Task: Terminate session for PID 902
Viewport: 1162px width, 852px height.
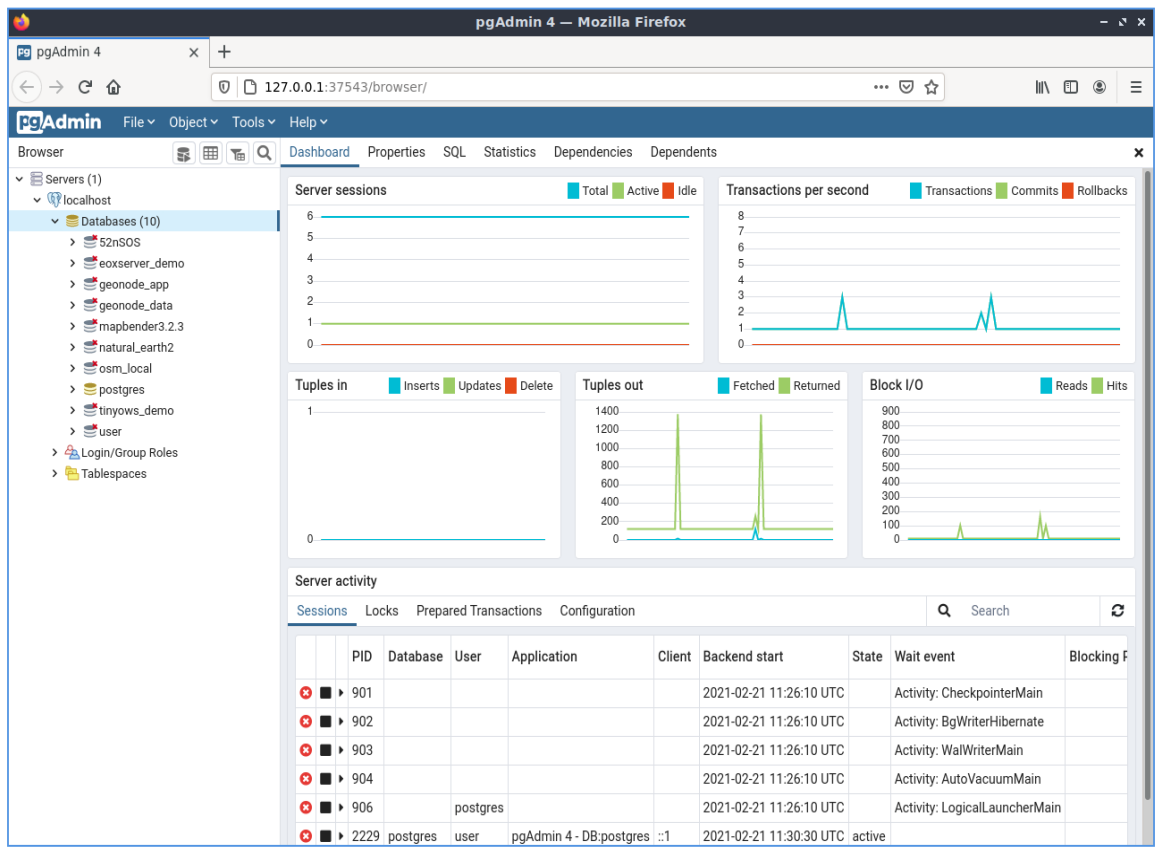Action: [305, 721]
